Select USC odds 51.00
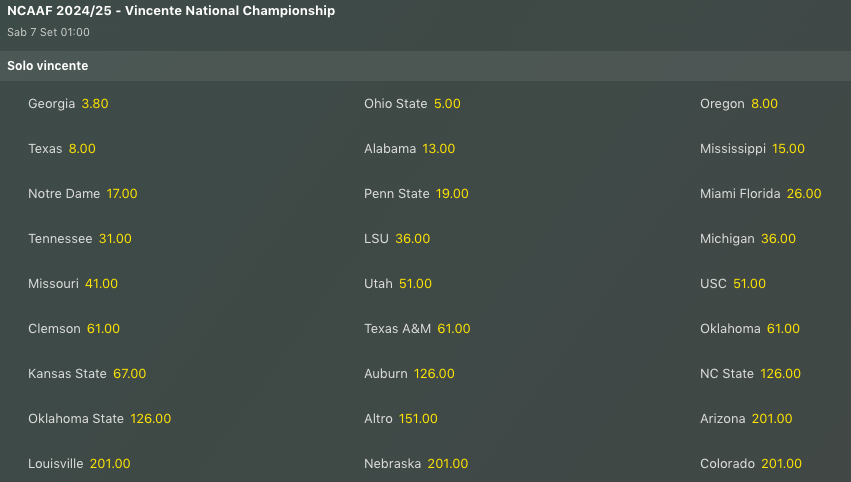This screenshot has width=851, height=482. click(749, 284)
